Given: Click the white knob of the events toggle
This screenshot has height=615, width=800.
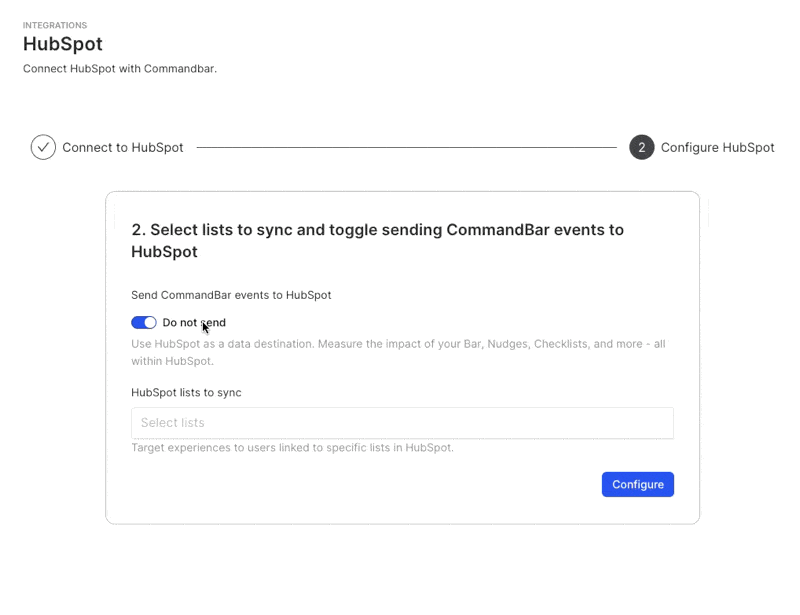Looking at the screenshot, I should point(150,323).
